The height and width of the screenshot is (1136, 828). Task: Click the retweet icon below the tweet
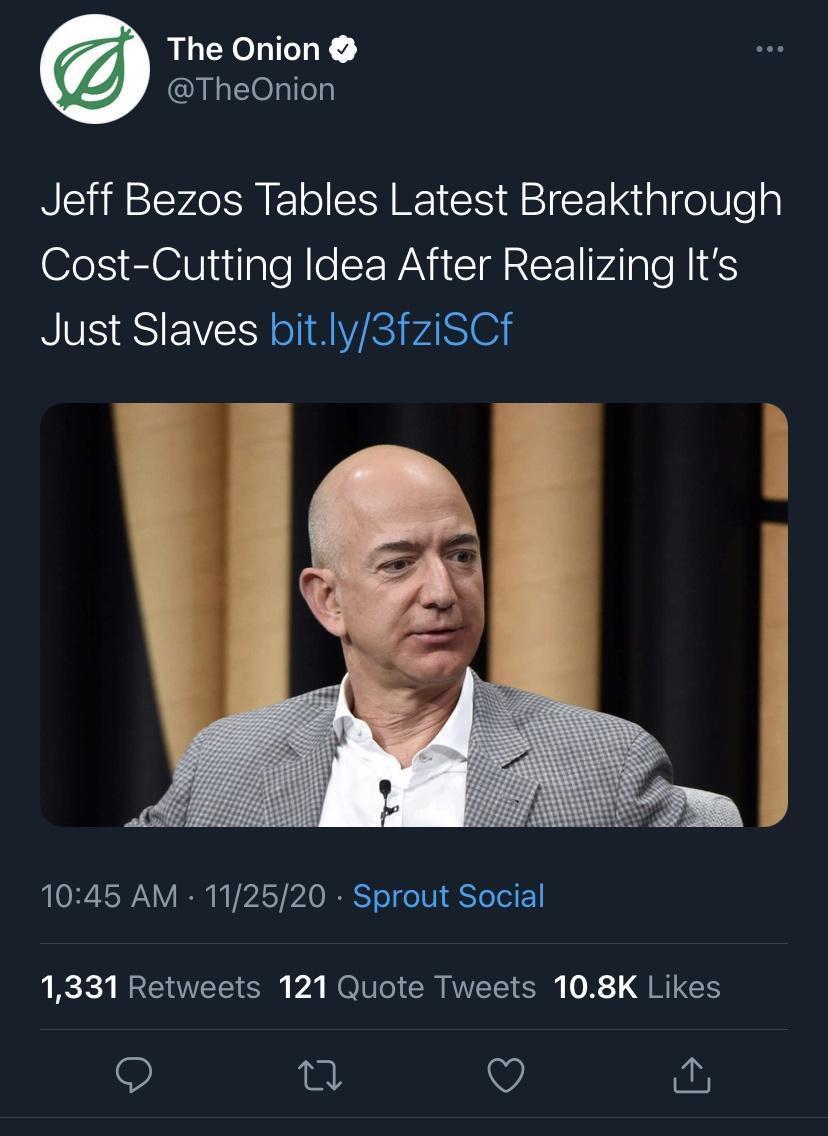(320, 1075)
